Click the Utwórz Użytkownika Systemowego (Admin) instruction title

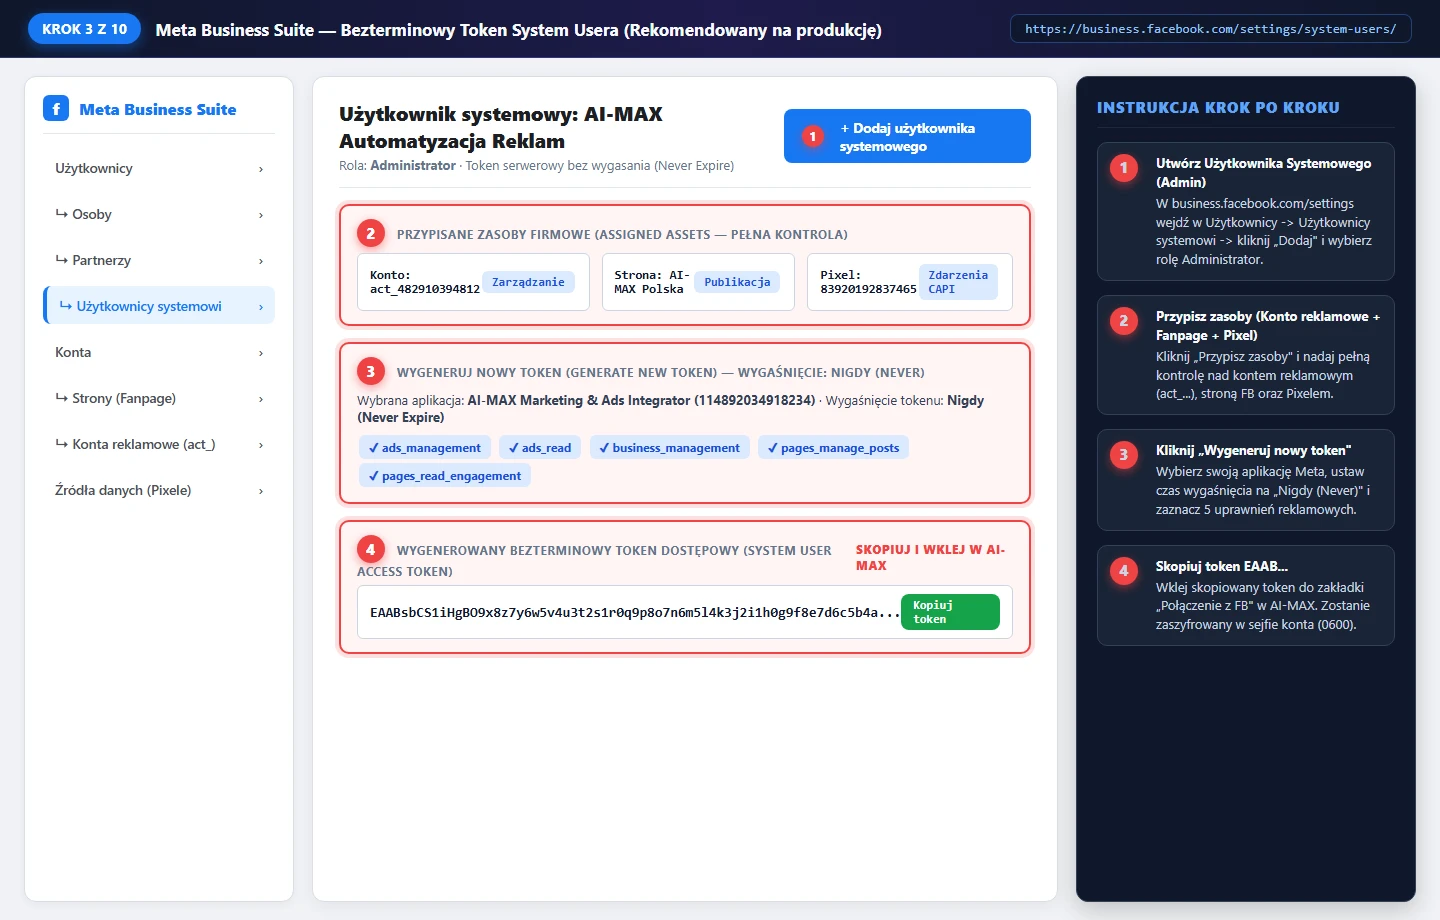[1263, 172]
